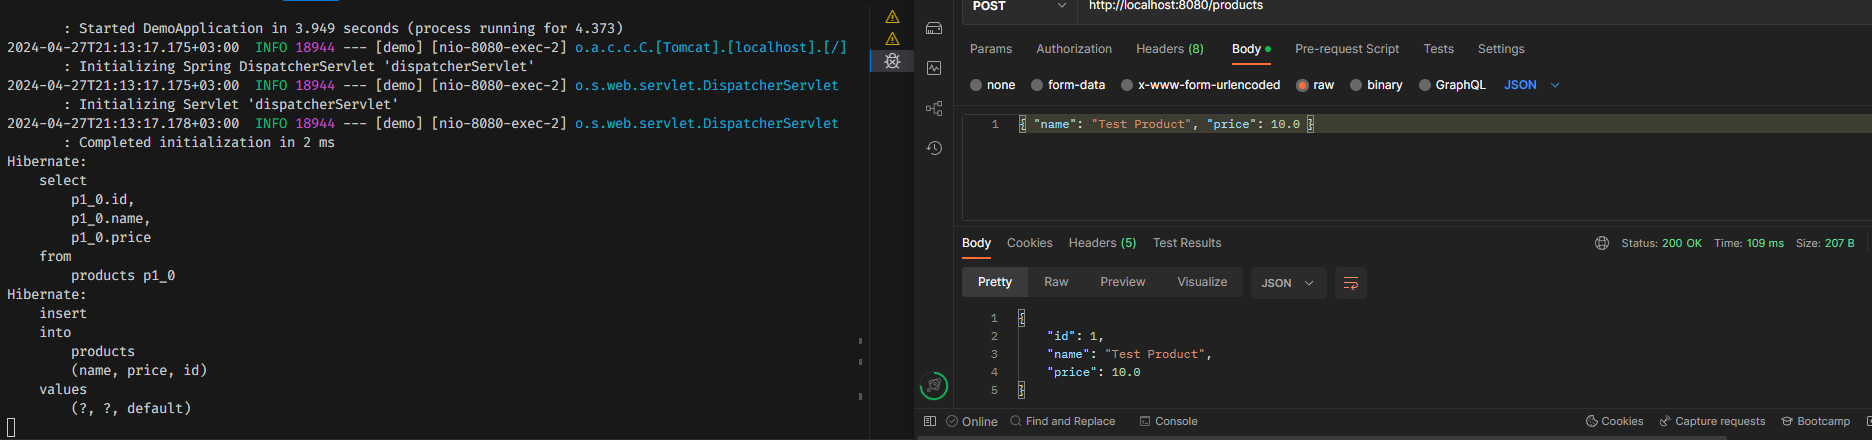Switch to the Authorization tab

tap(1073, 49)
